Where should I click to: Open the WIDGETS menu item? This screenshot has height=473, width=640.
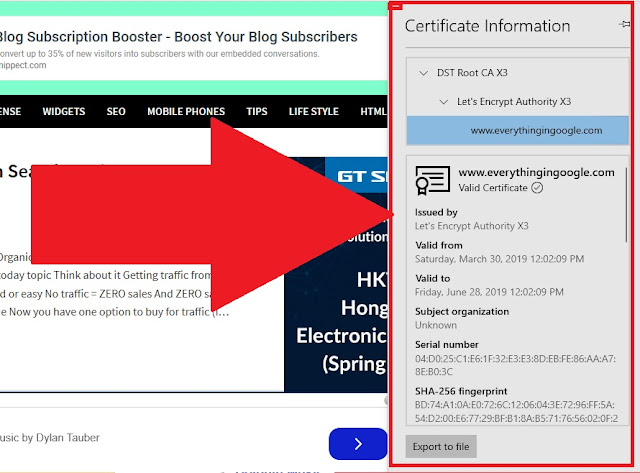(x=64, y=111)
